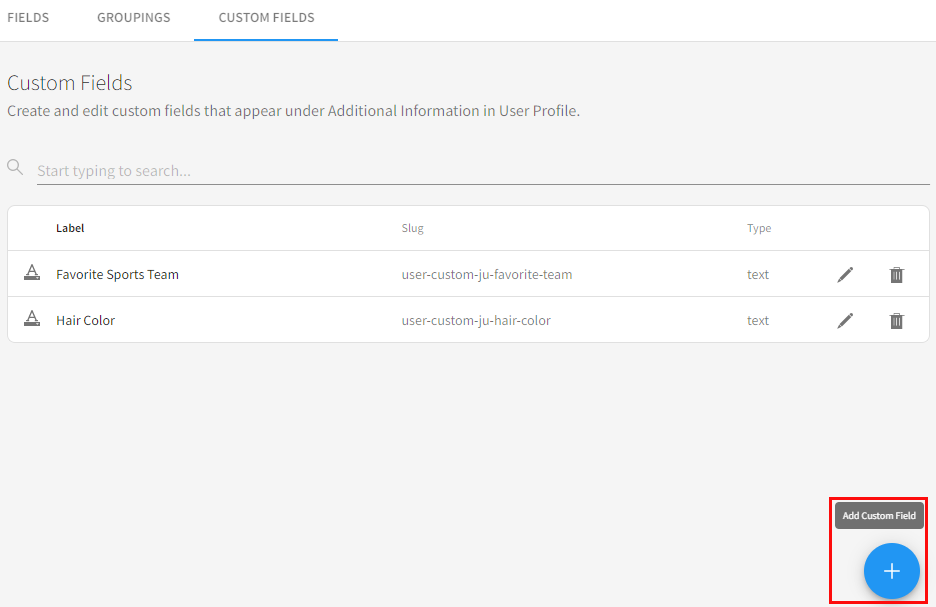This screenshot has width=936, height=607.
Task: Select the Hair Color label
Action: click(x=85, y=321)
